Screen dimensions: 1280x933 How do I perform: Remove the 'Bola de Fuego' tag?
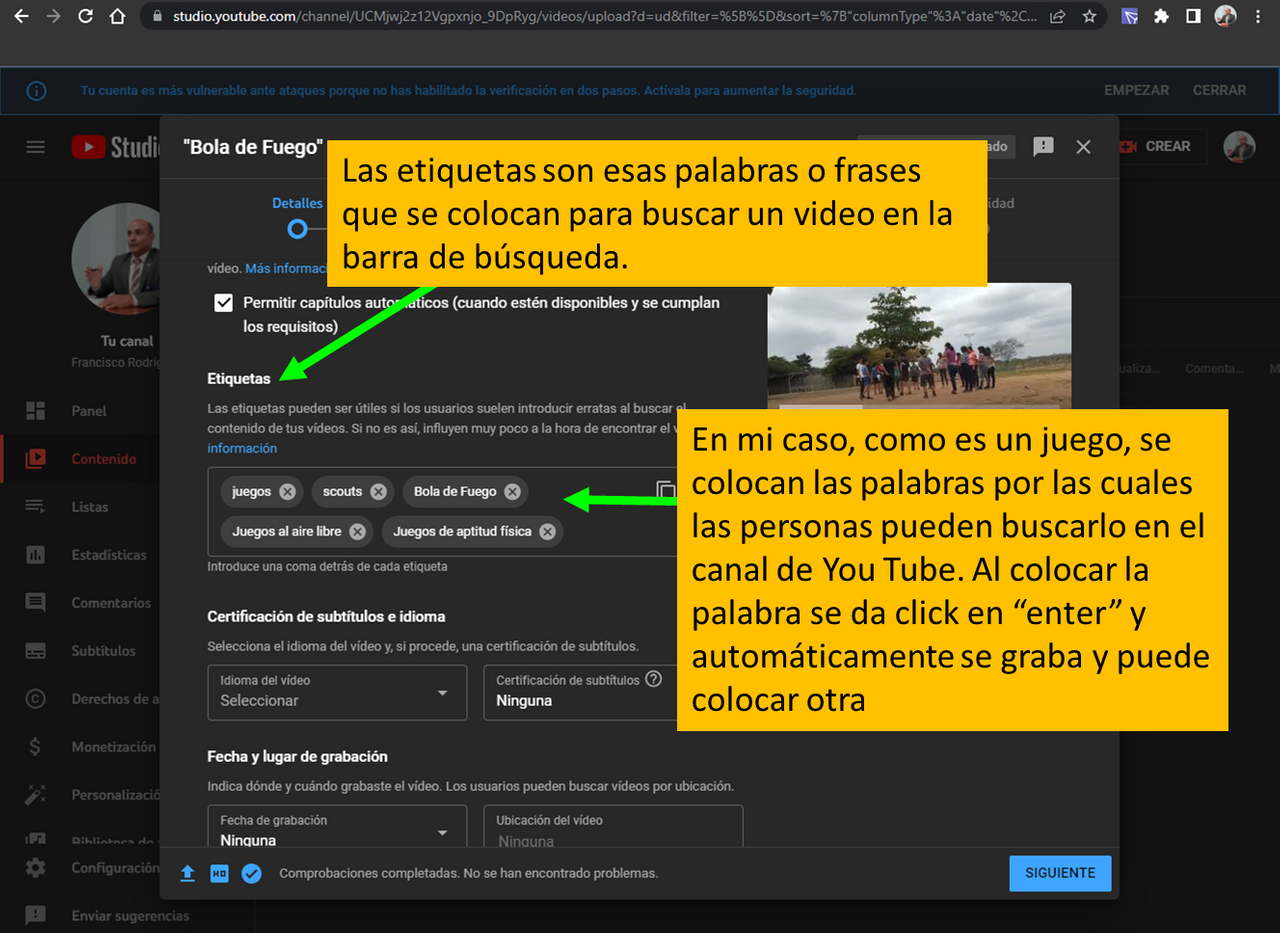[x=512, y=491]
